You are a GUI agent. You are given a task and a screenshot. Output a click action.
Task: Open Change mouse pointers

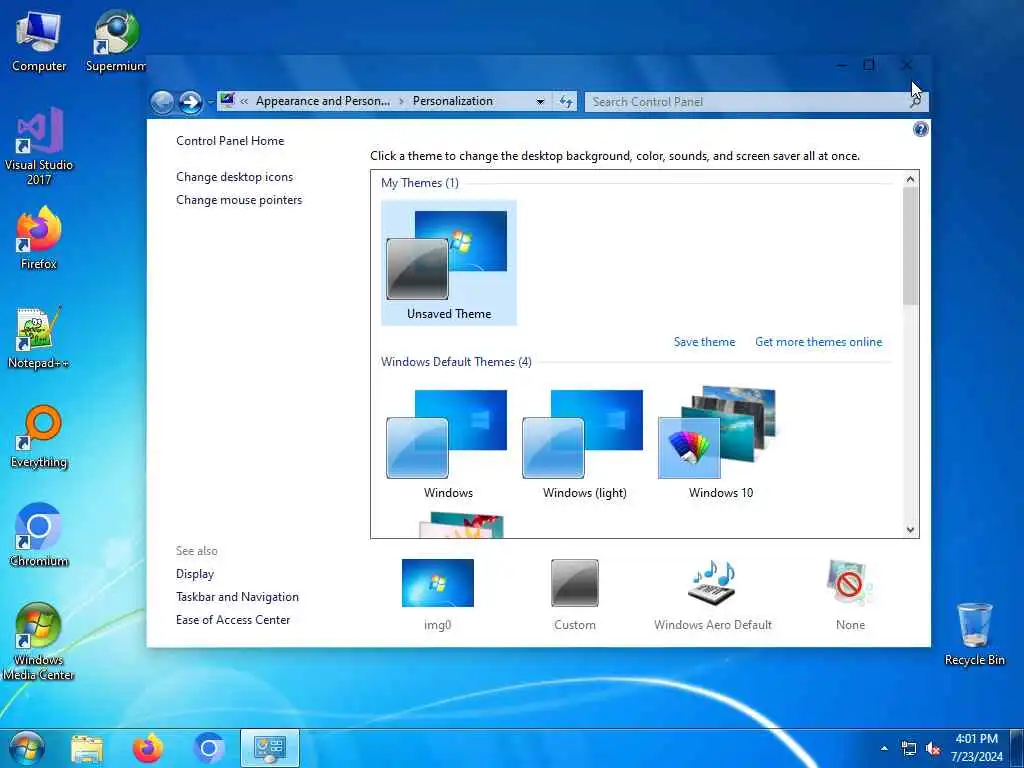pos(239,200)
